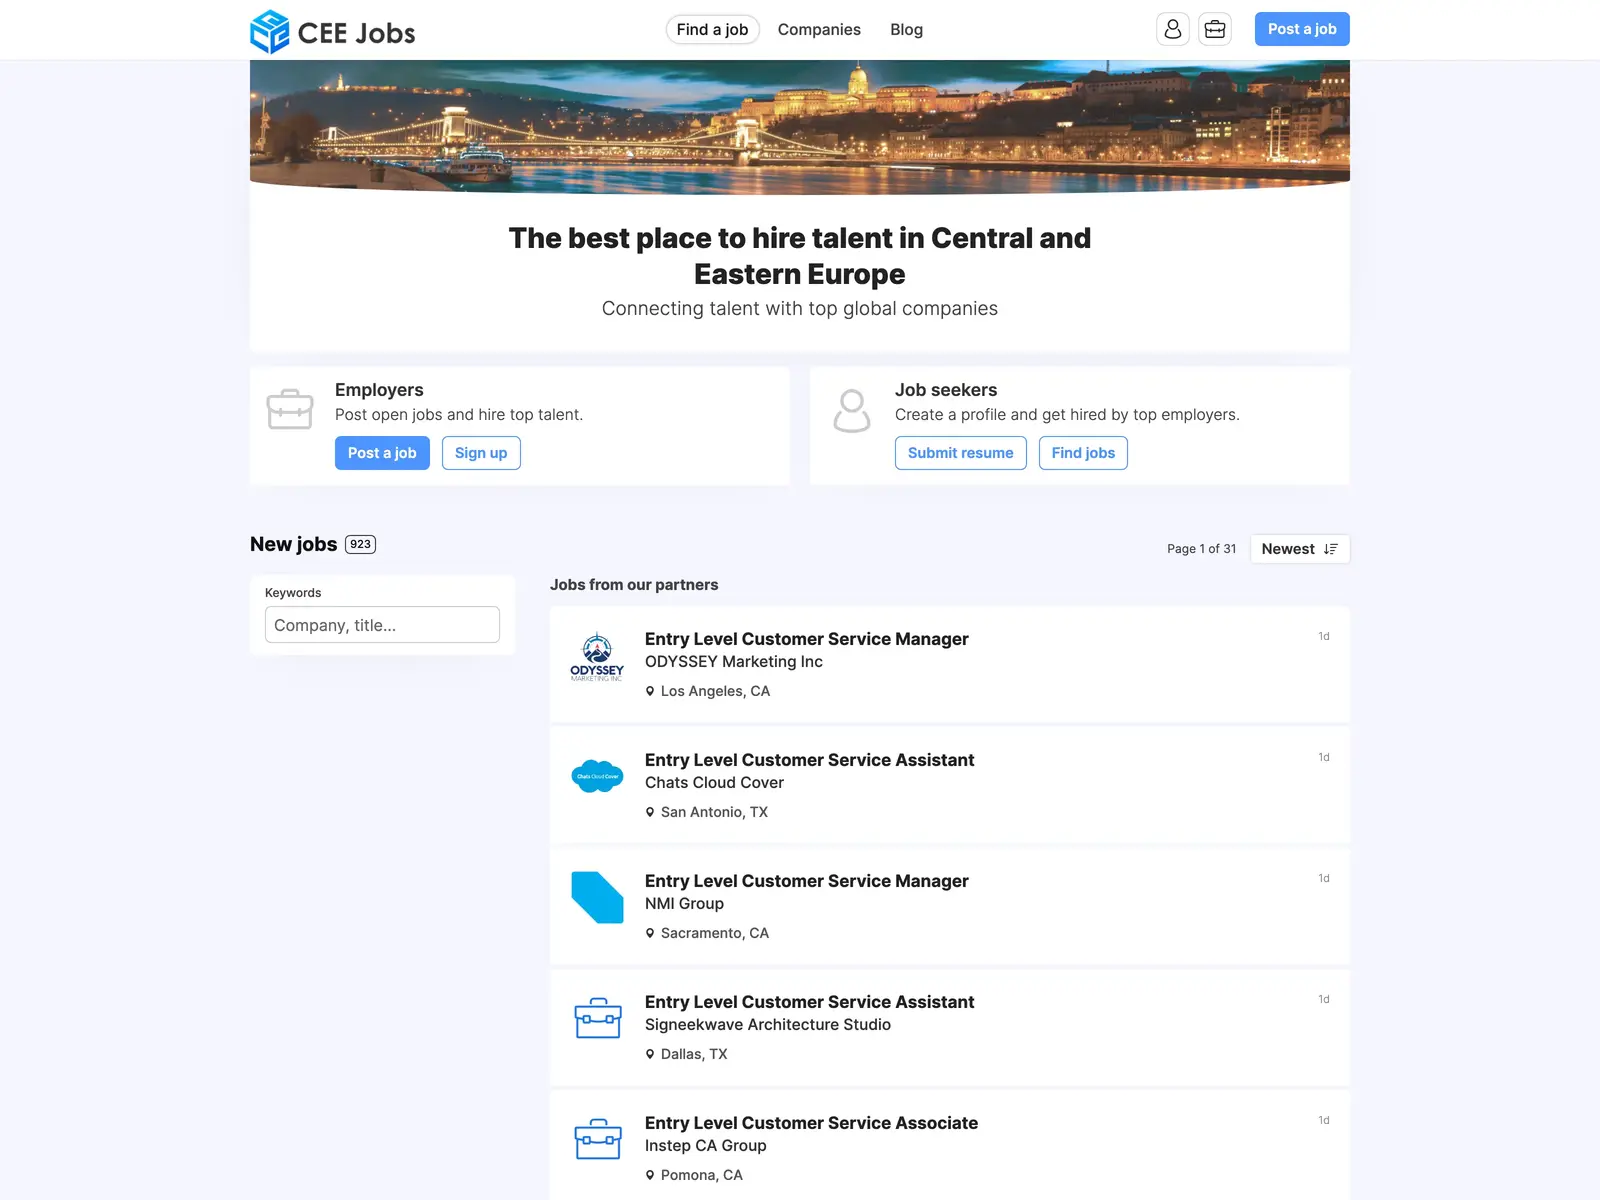The width and height of the screenshot is (1600, 1200).
Task: Click the ODYSSEY Marketing Inc logo
Action: click(x=597, y=657)
